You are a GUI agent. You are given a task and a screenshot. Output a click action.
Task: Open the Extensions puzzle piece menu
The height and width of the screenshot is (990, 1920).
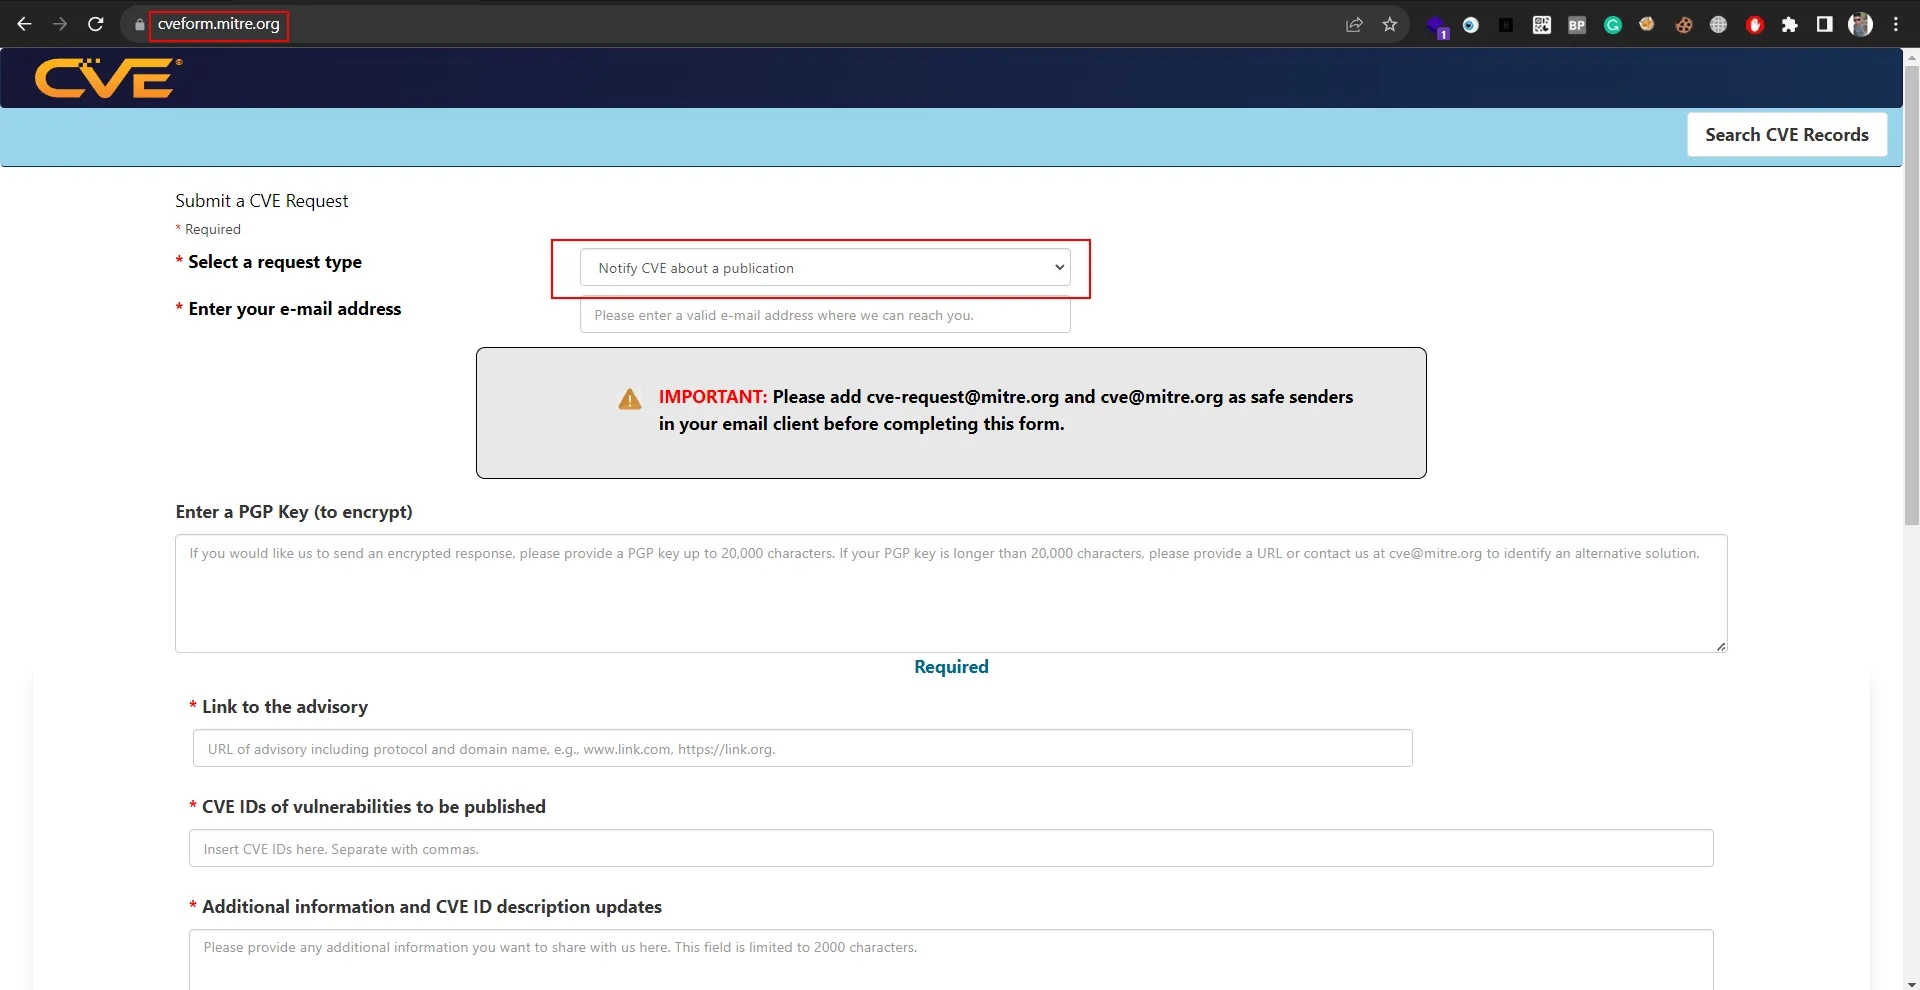click(x=1789, y=25)
